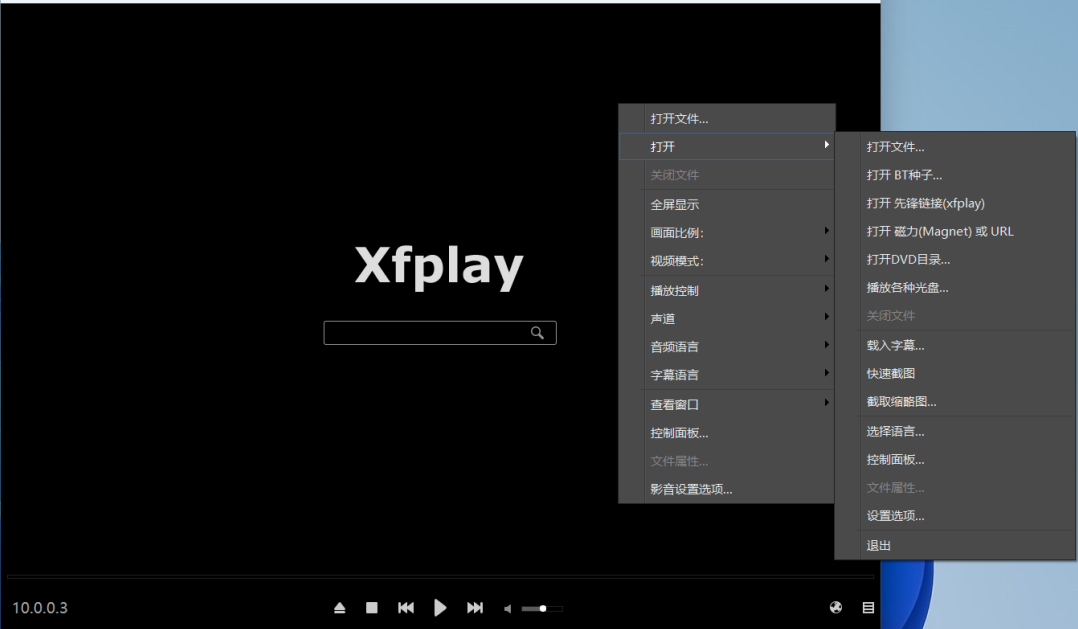
Task: Open the playlist panel icon at bottom right
Action: [868, 607]
